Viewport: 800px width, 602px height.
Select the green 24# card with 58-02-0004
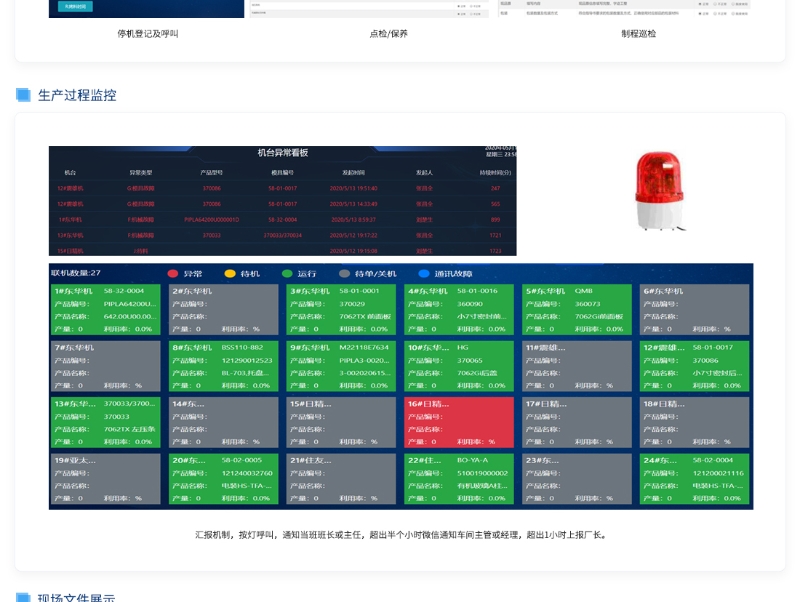coord(694,479)
